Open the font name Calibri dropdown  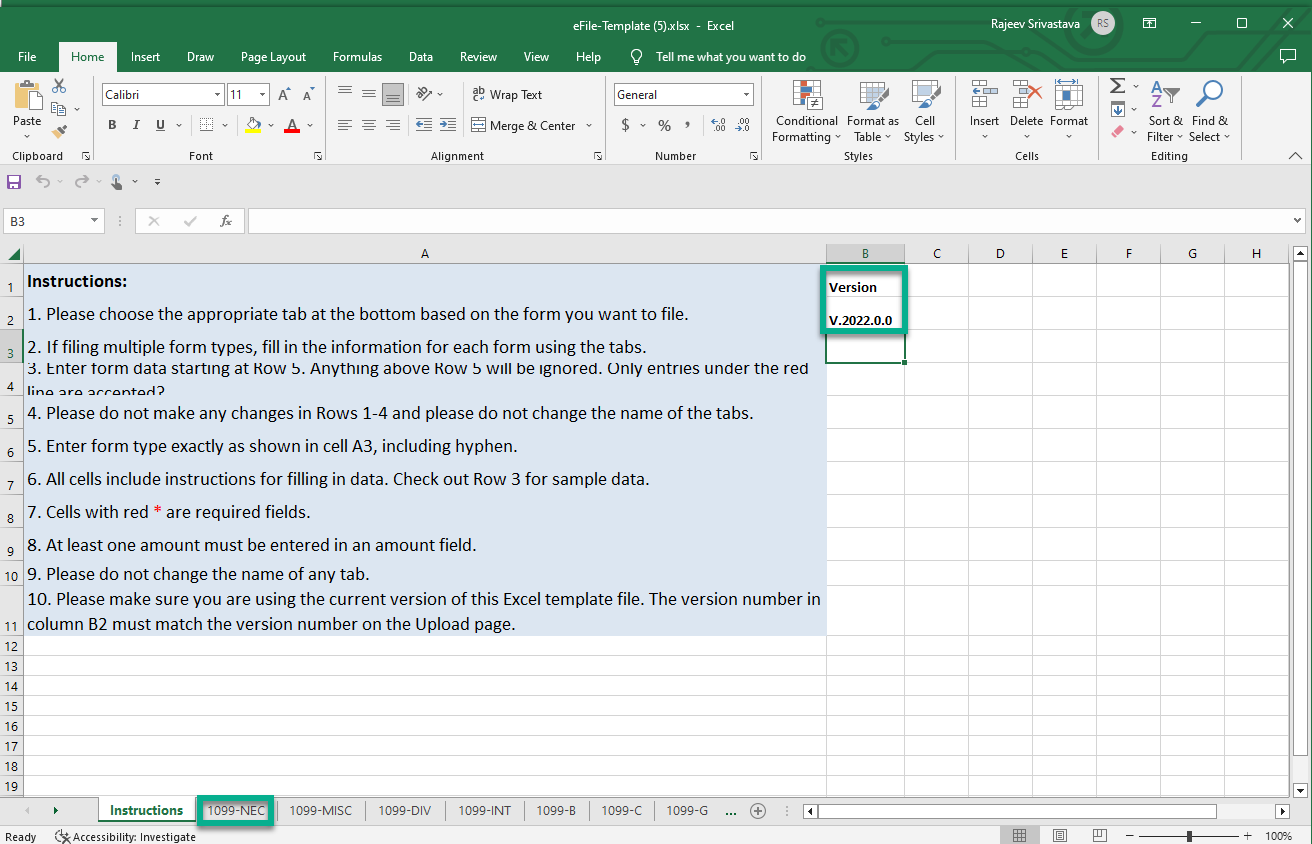(x=217, y=95)
